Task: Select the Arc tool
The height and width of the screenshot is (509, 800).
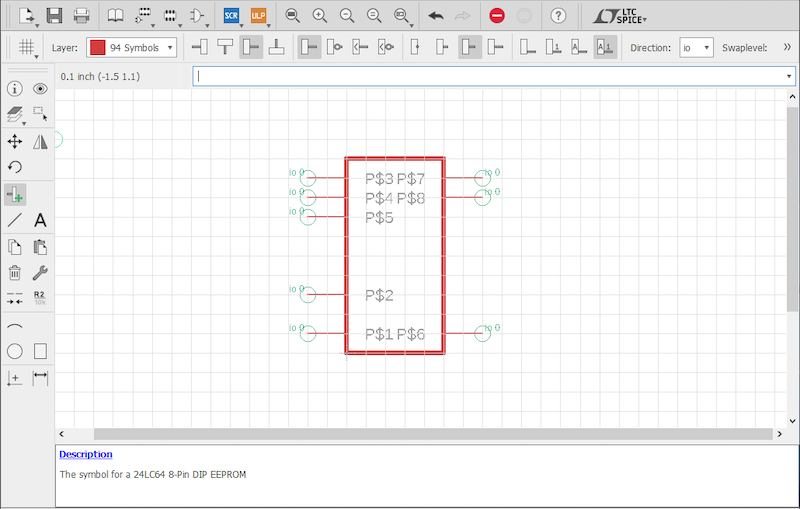Action: click(x=15, y=326)
